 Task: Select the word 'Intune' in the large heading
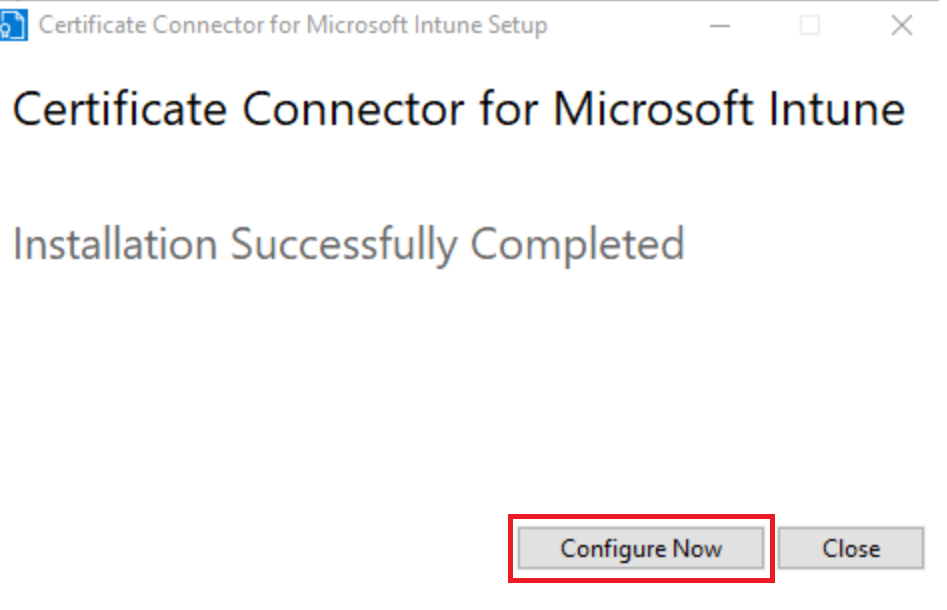coord(836,109)
